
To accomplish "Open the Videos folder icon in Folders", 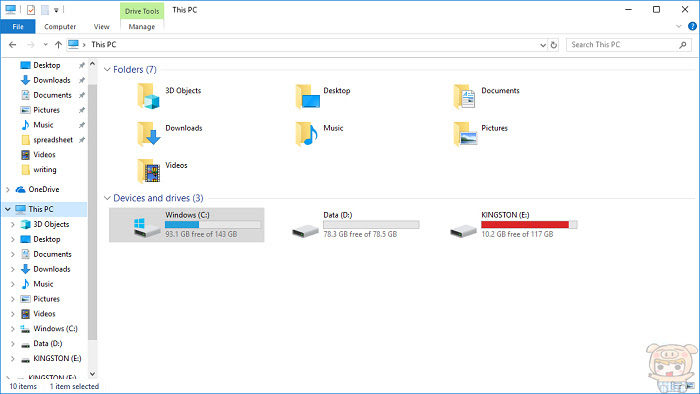I will point(148,171).
